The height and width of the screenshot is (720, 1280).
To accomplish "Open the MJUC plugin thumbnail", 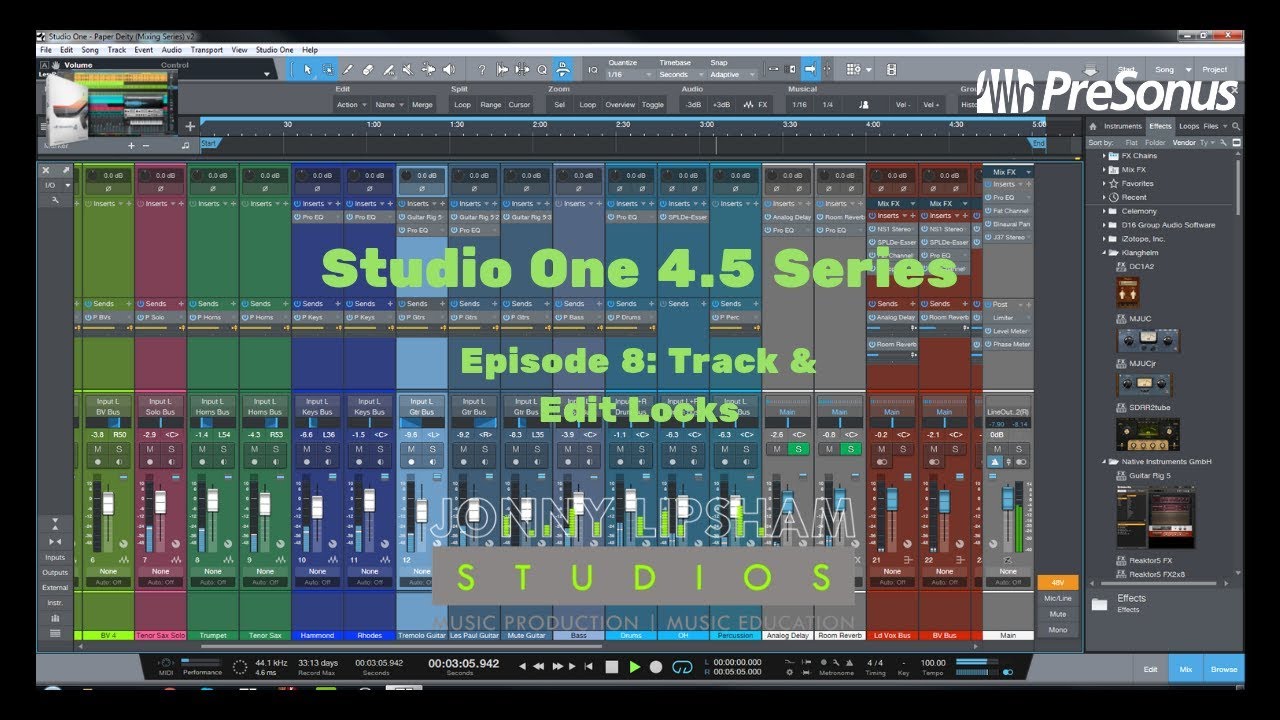I will point(1148,339).
